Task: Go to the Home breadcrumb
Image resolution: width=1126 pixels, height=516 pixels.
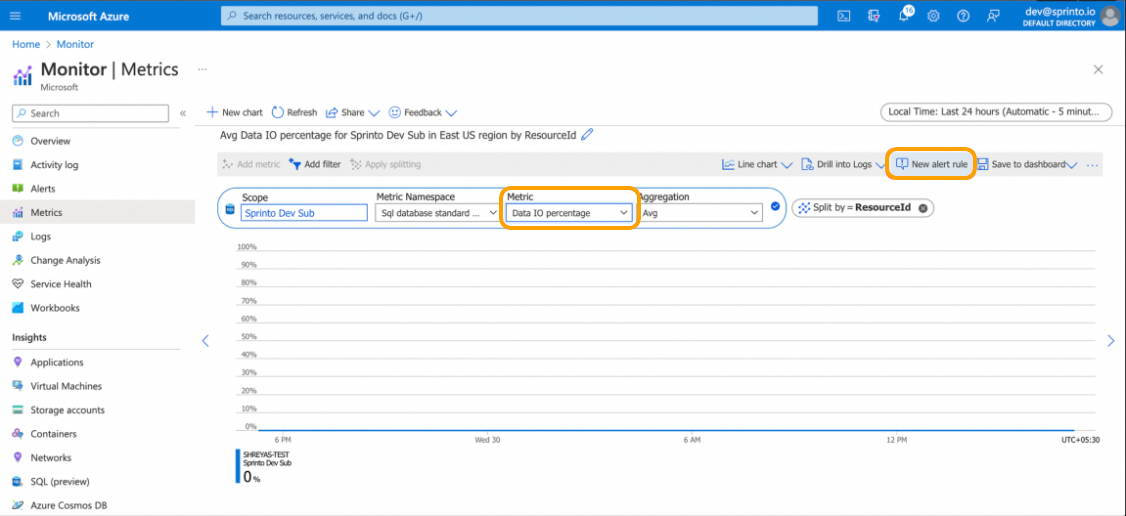Action: 26,44
